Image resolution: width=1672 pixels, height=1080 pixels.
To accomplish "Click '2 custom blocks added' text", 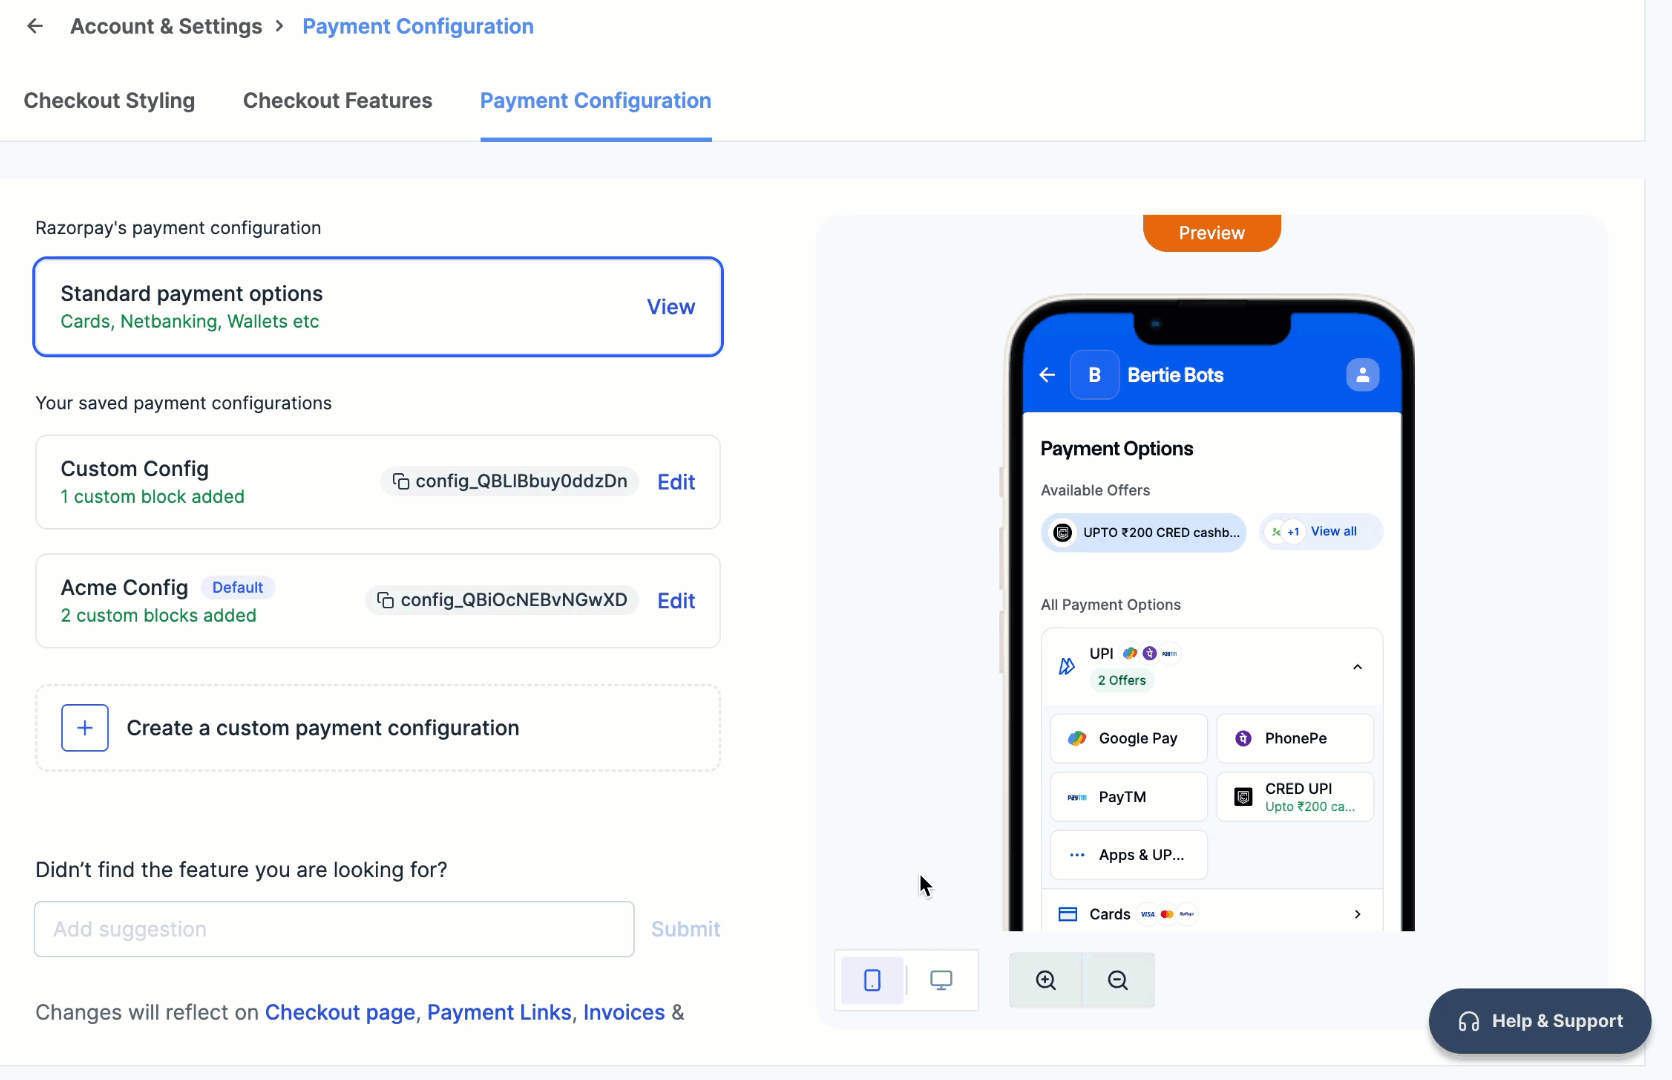I will click(x=159, y=616).
